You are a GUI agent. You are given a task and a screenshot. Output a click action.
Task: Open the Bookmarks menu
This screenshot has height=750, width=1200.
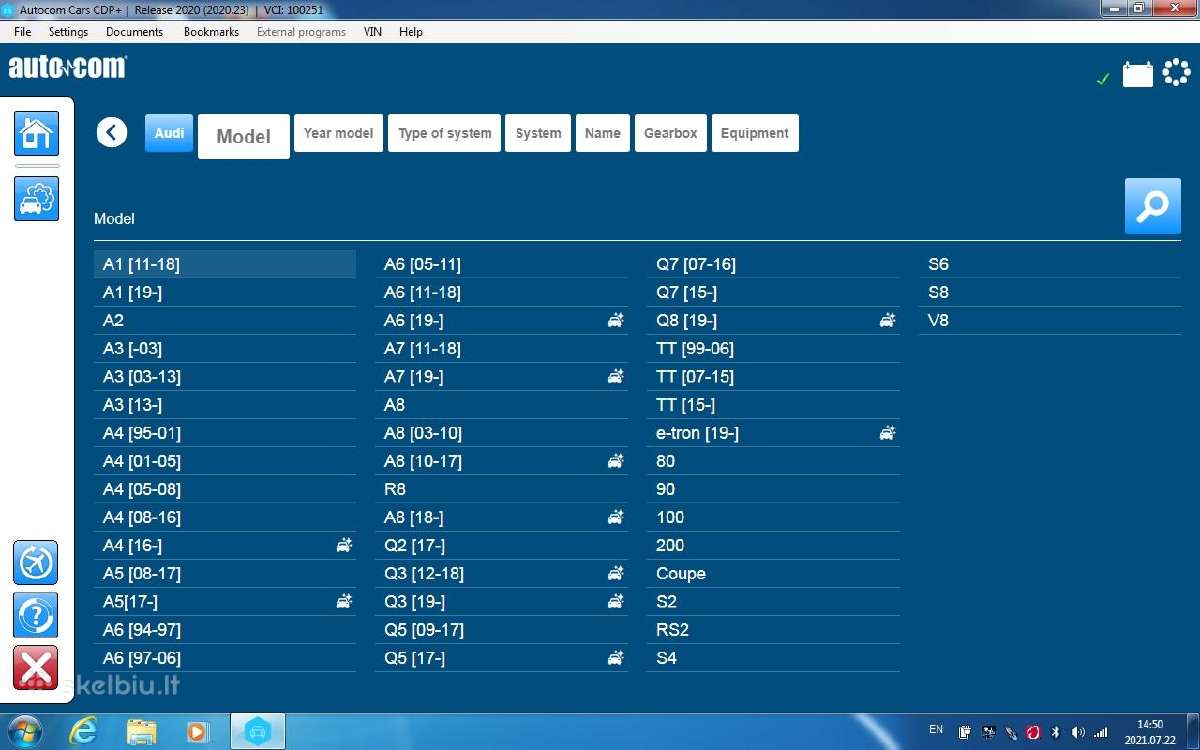coord(211,32)
